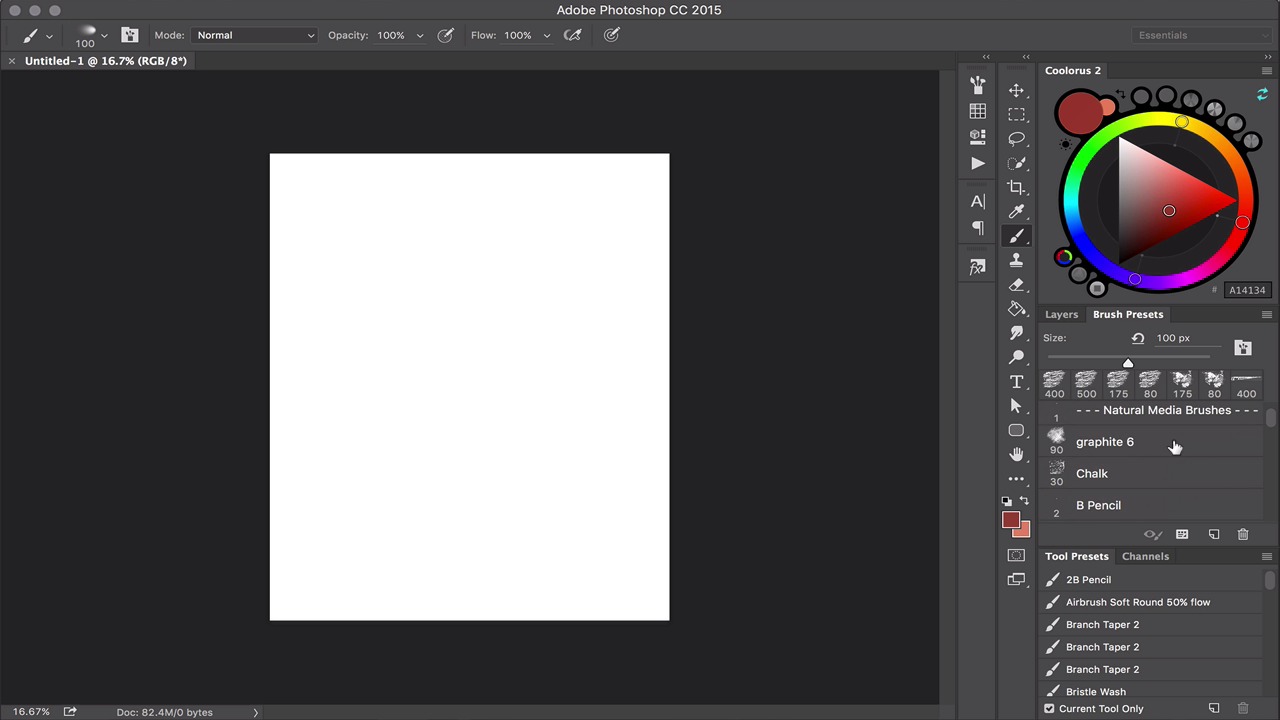Viewport: 1280px width, 720px height.
Task: Select the Eraser tool
Action: click(1016, 284)
